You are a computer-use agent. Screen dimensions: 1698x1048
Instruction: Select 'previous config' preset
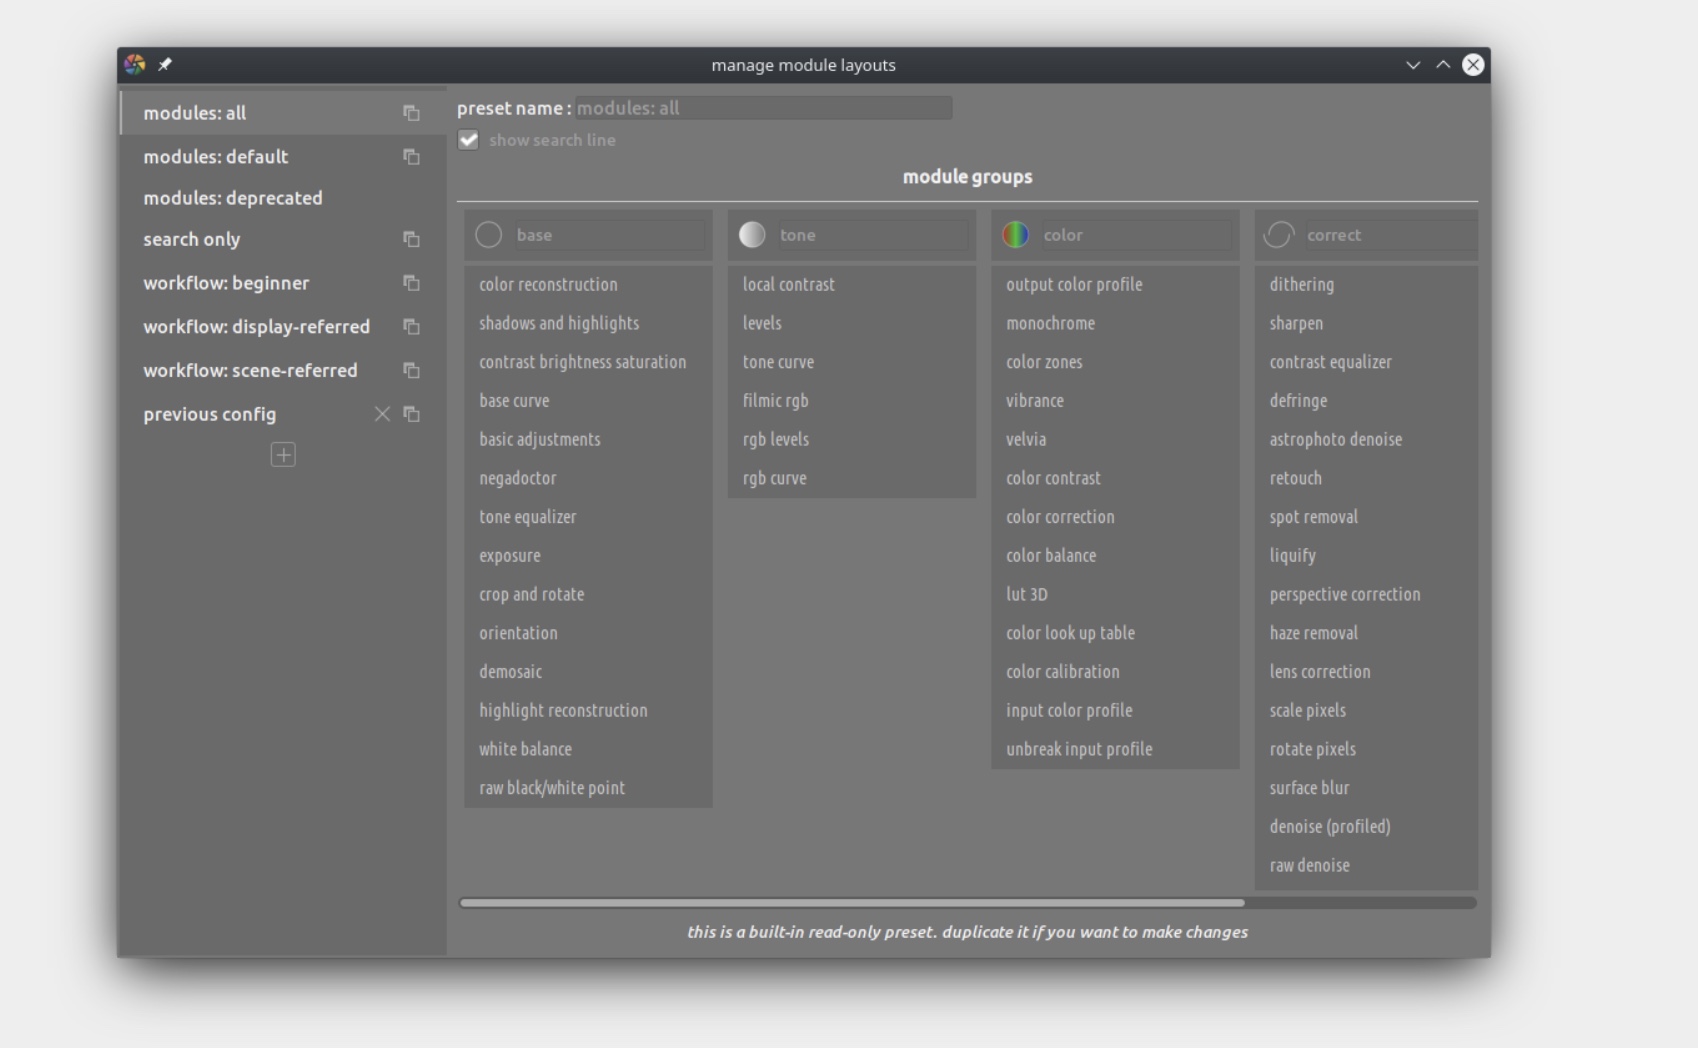pos(283,414)
